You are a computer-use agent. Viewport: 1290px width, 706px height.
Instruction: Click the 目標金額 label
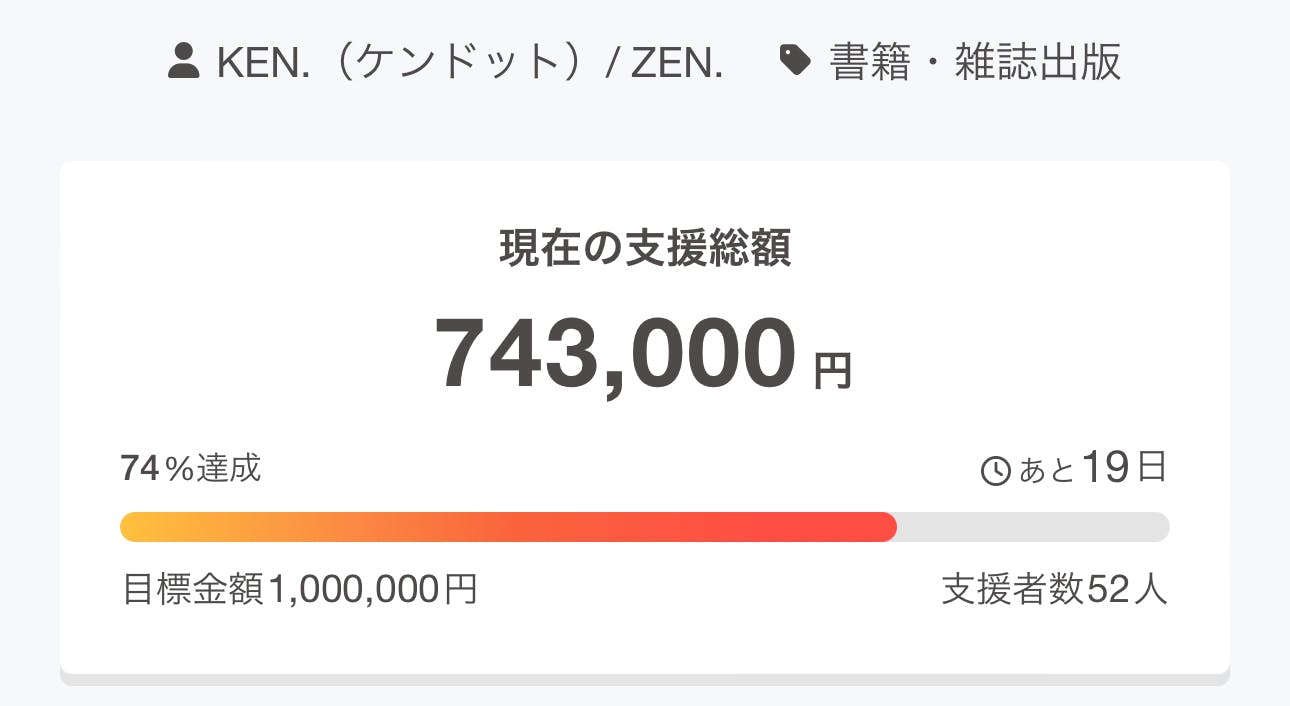tap(193, 590)
